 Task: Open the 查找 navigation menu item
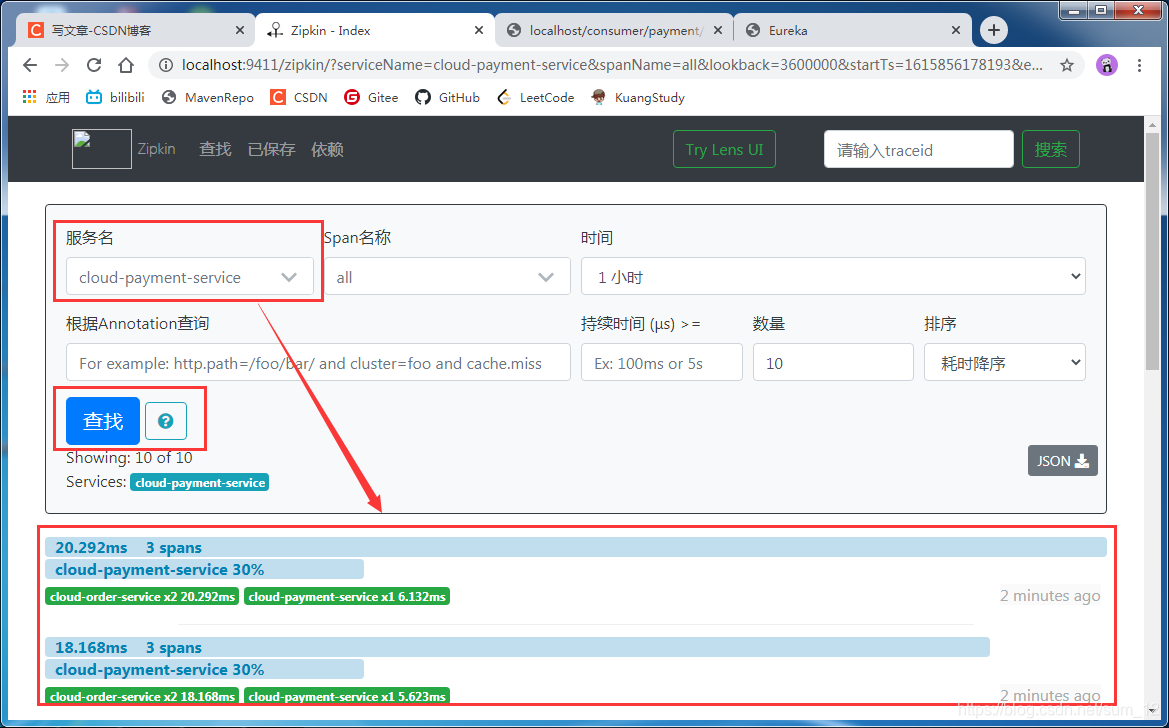pos(215,149)
